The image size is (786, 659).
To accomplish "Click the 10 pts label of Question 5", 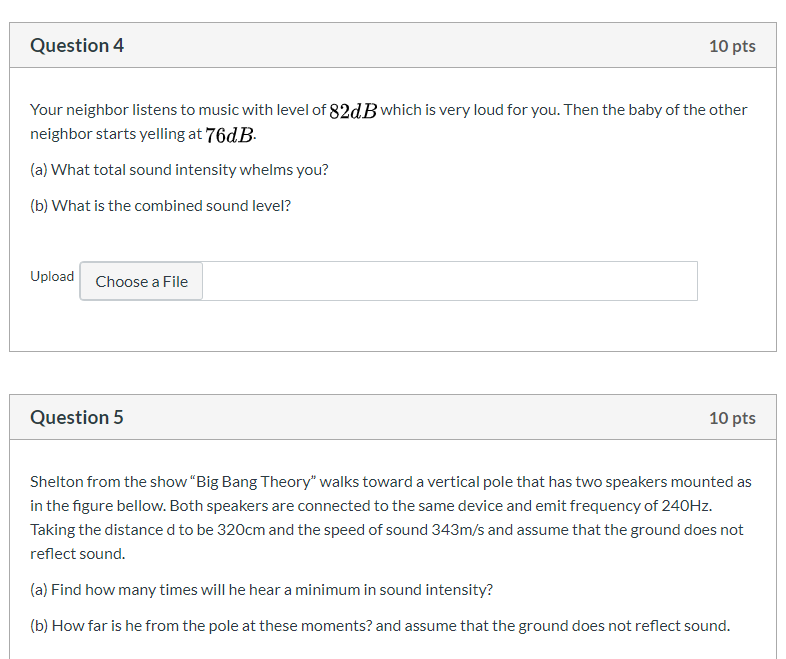I will [x=732, y=418].
